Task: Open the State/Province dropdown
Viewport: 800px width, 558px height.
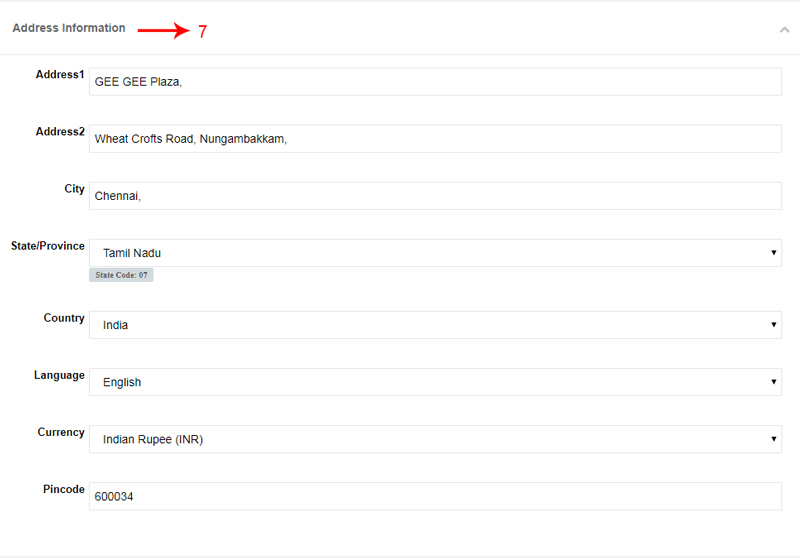Action: click(435, 253)
